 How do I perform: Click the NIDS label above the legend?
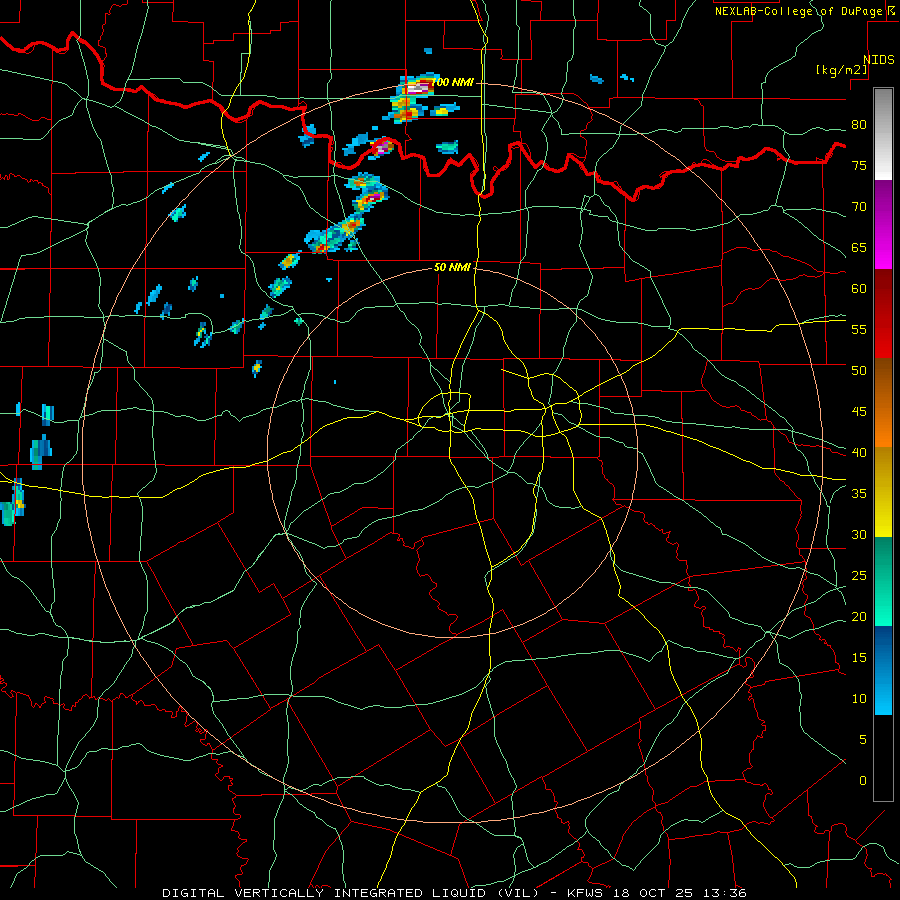point(879,60)
